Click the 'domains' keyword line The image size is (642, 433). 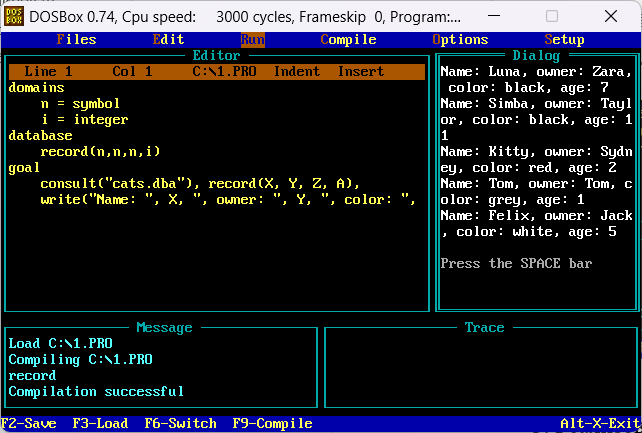(36, 88)
